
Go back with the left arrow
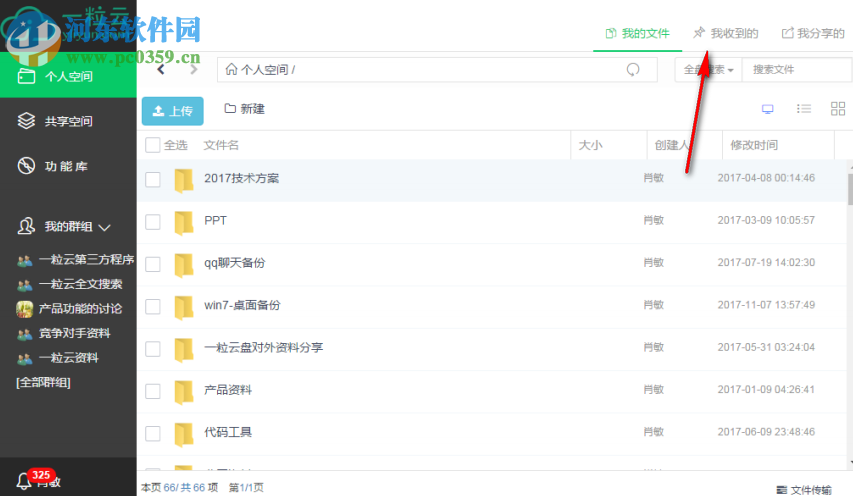pyautogui.click(x=161, y=70)
